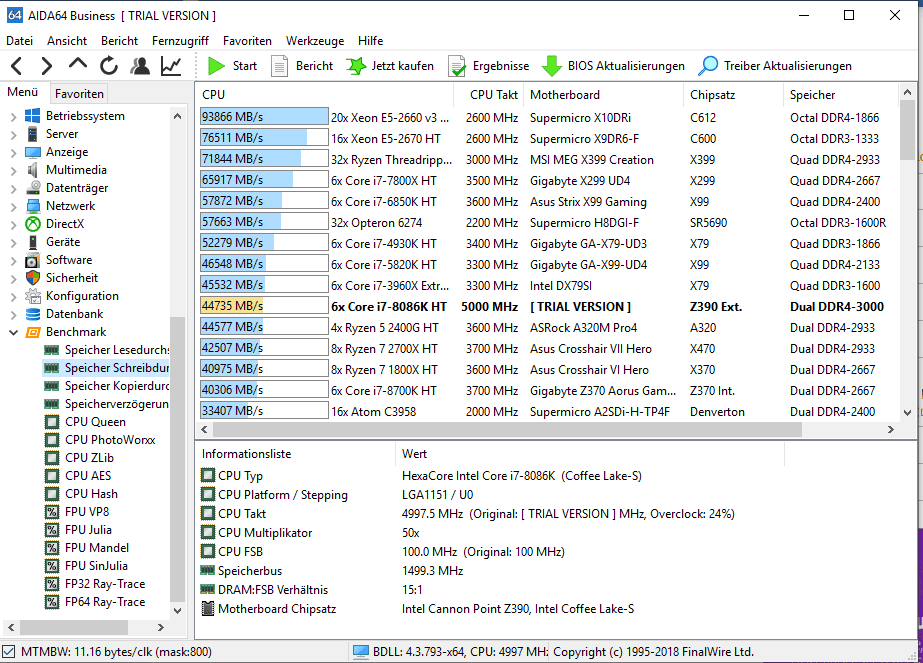Expand the Multimedia tree node
The image size is (923, 663).
[x=14, y=171]
